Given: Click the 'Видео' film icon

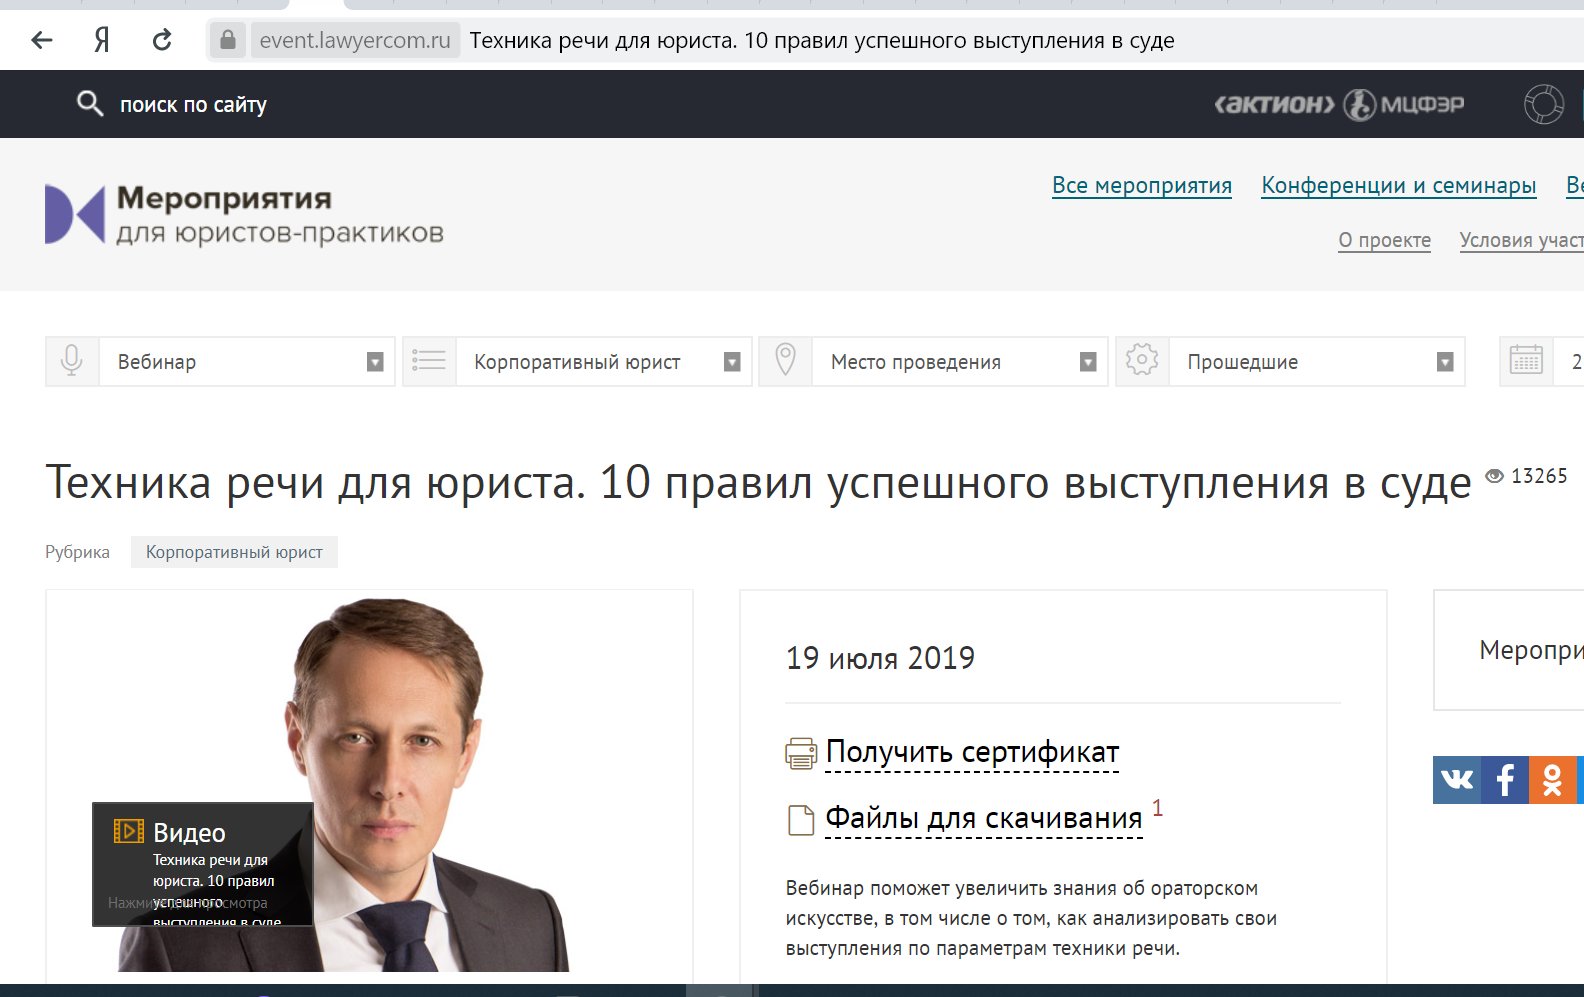Looking at the screenshot, I should tap(129, 831).
